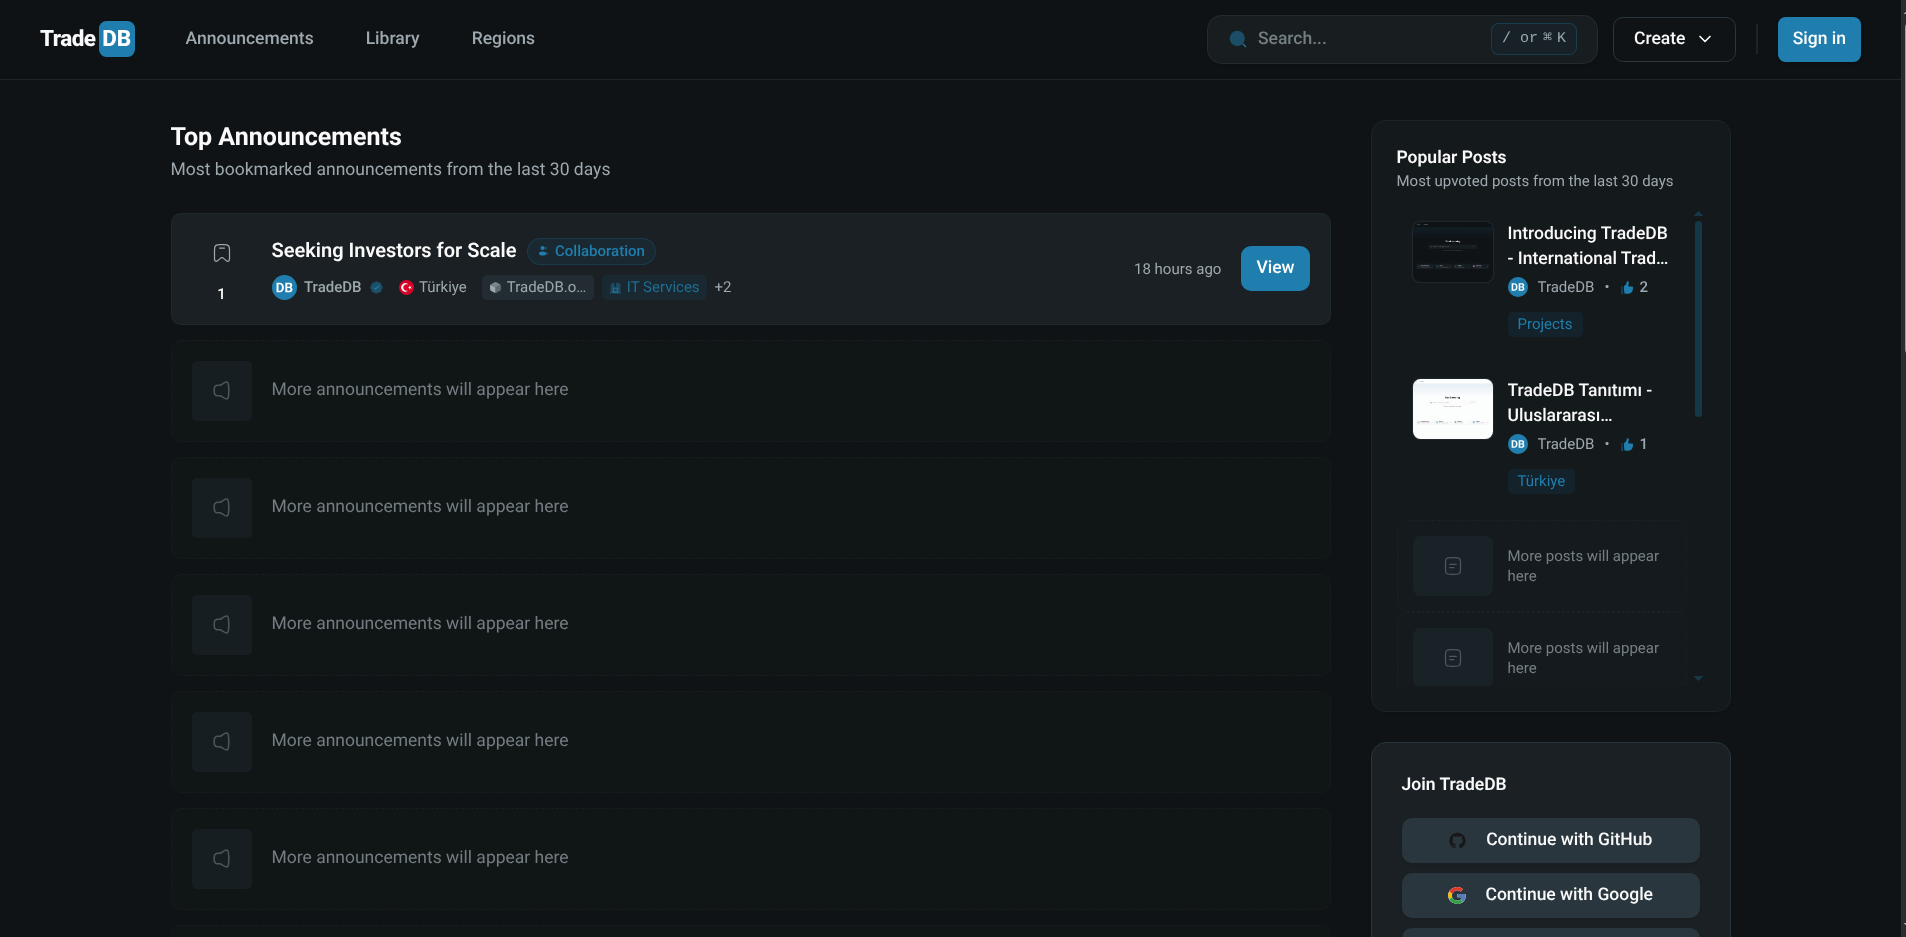
Task: Open TradeDB Tanıtımı post thumbnail
Action: point(1452,408)
